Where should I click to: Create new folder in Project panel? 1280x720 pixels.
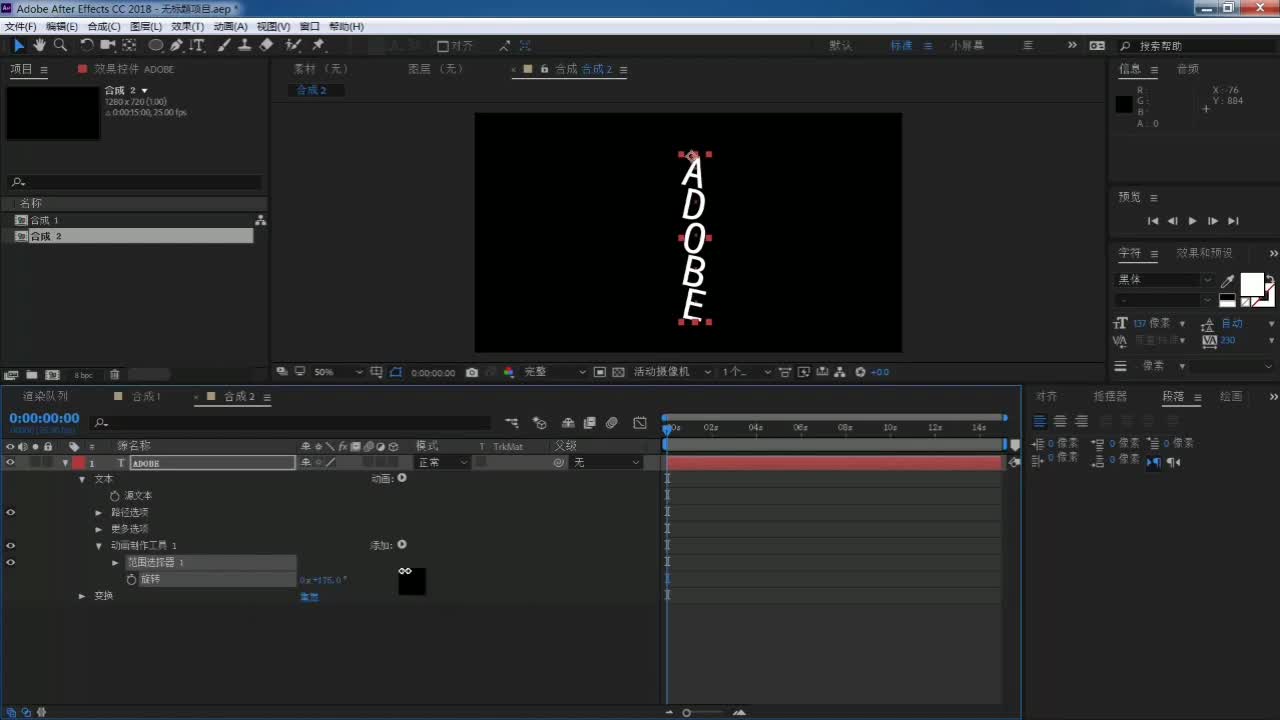32,375
